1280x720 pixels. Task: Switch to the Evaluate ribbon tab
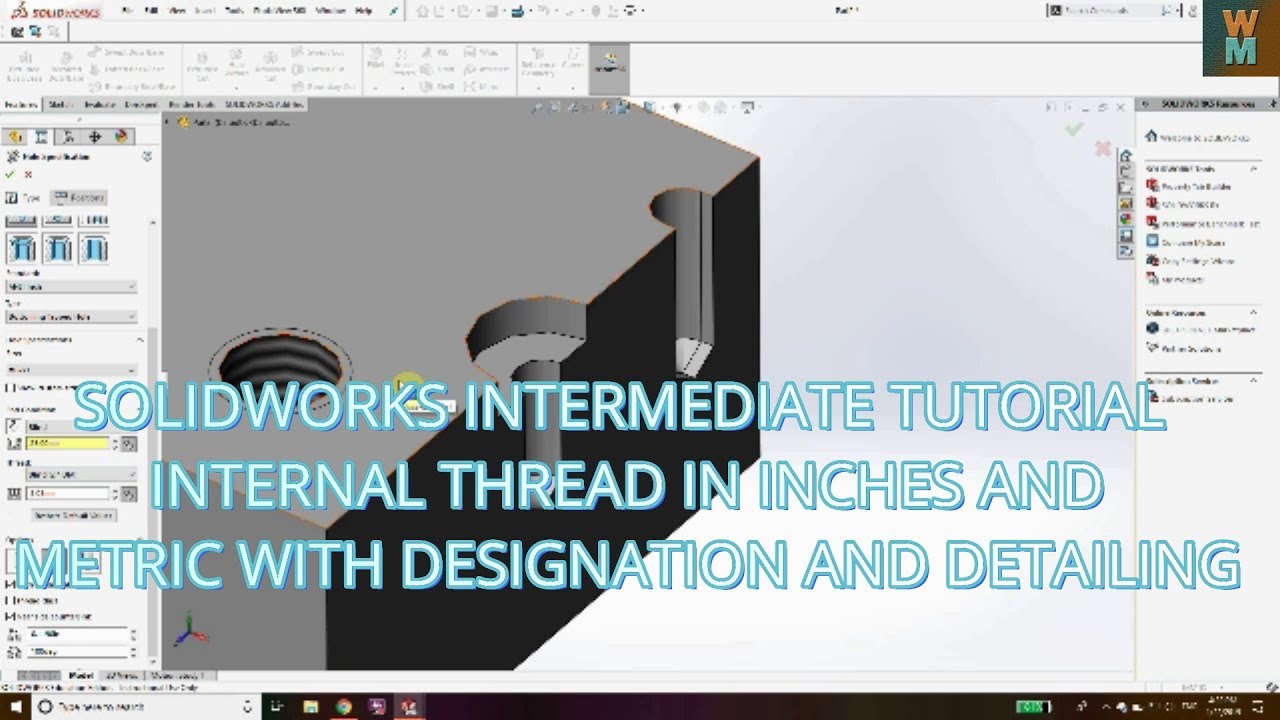(99, 104)
